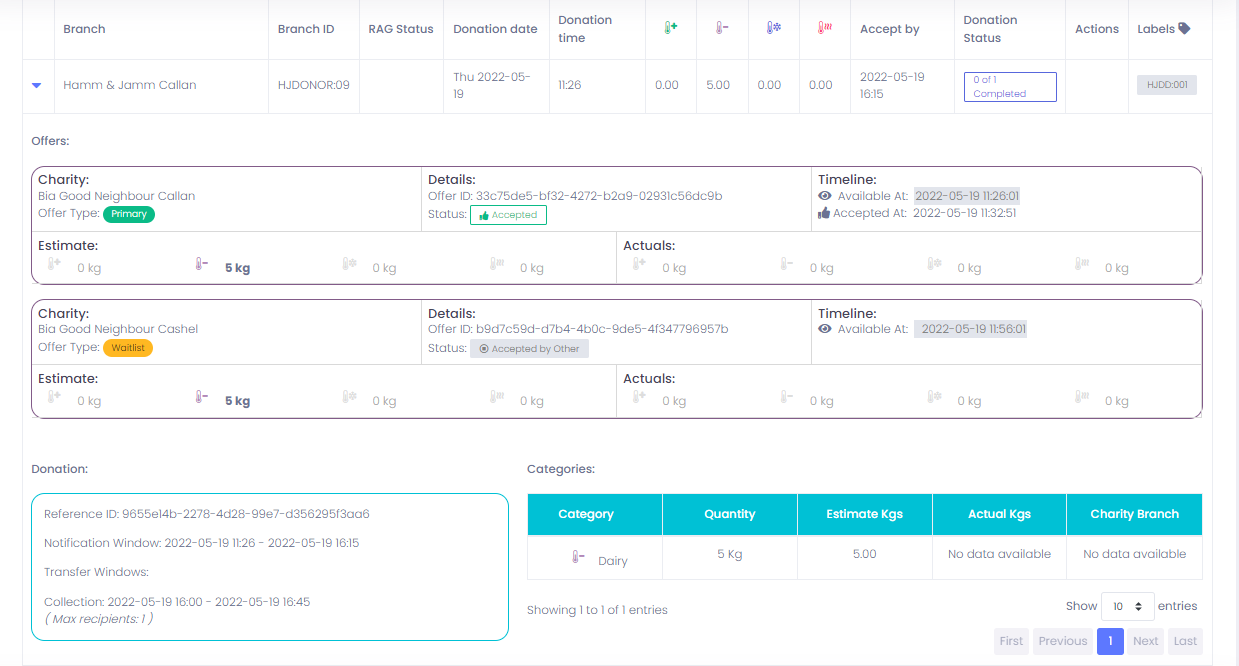Click the frozen estimate icon in Cashel offer
The width and height of the screenshot is (1239, 666).
[x=349, y=397]
